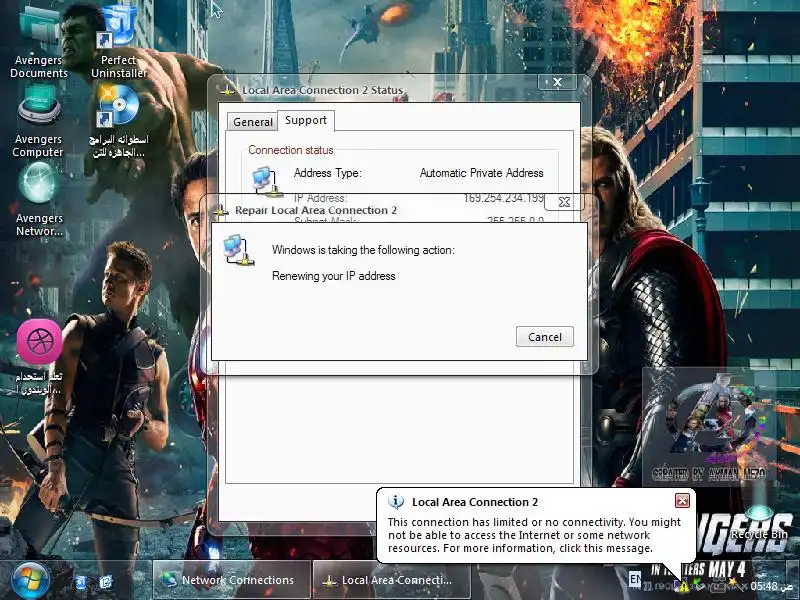Click the Status window title bar icon
This screenshot has width=800, height=600.
[x=228, y=91]
